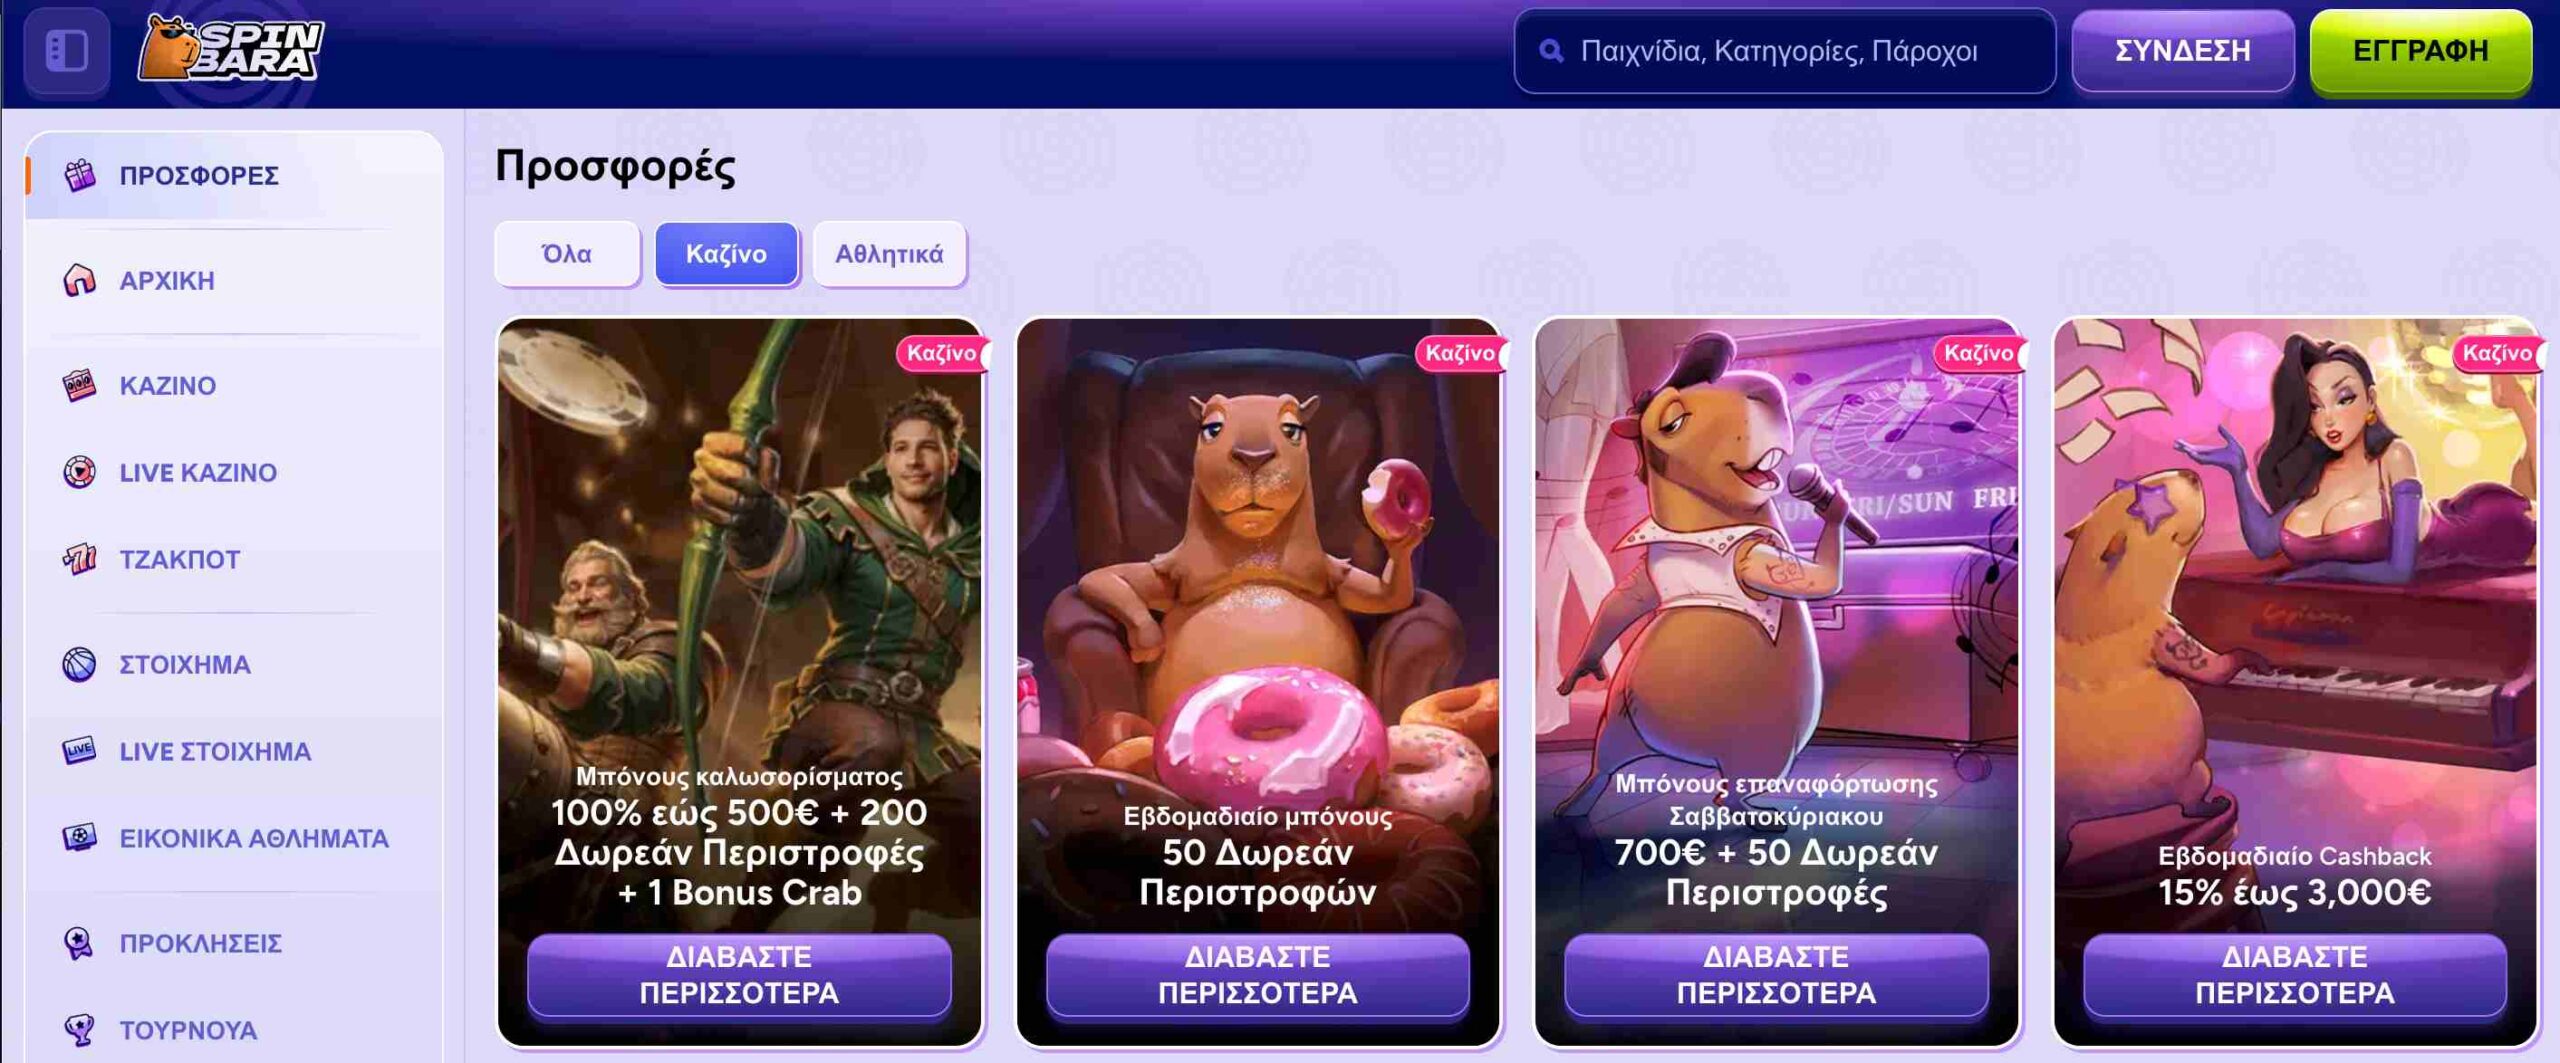Switch to the Όλα filter tab
This screenshot has width=2560, height=1063.
(567, 254)
